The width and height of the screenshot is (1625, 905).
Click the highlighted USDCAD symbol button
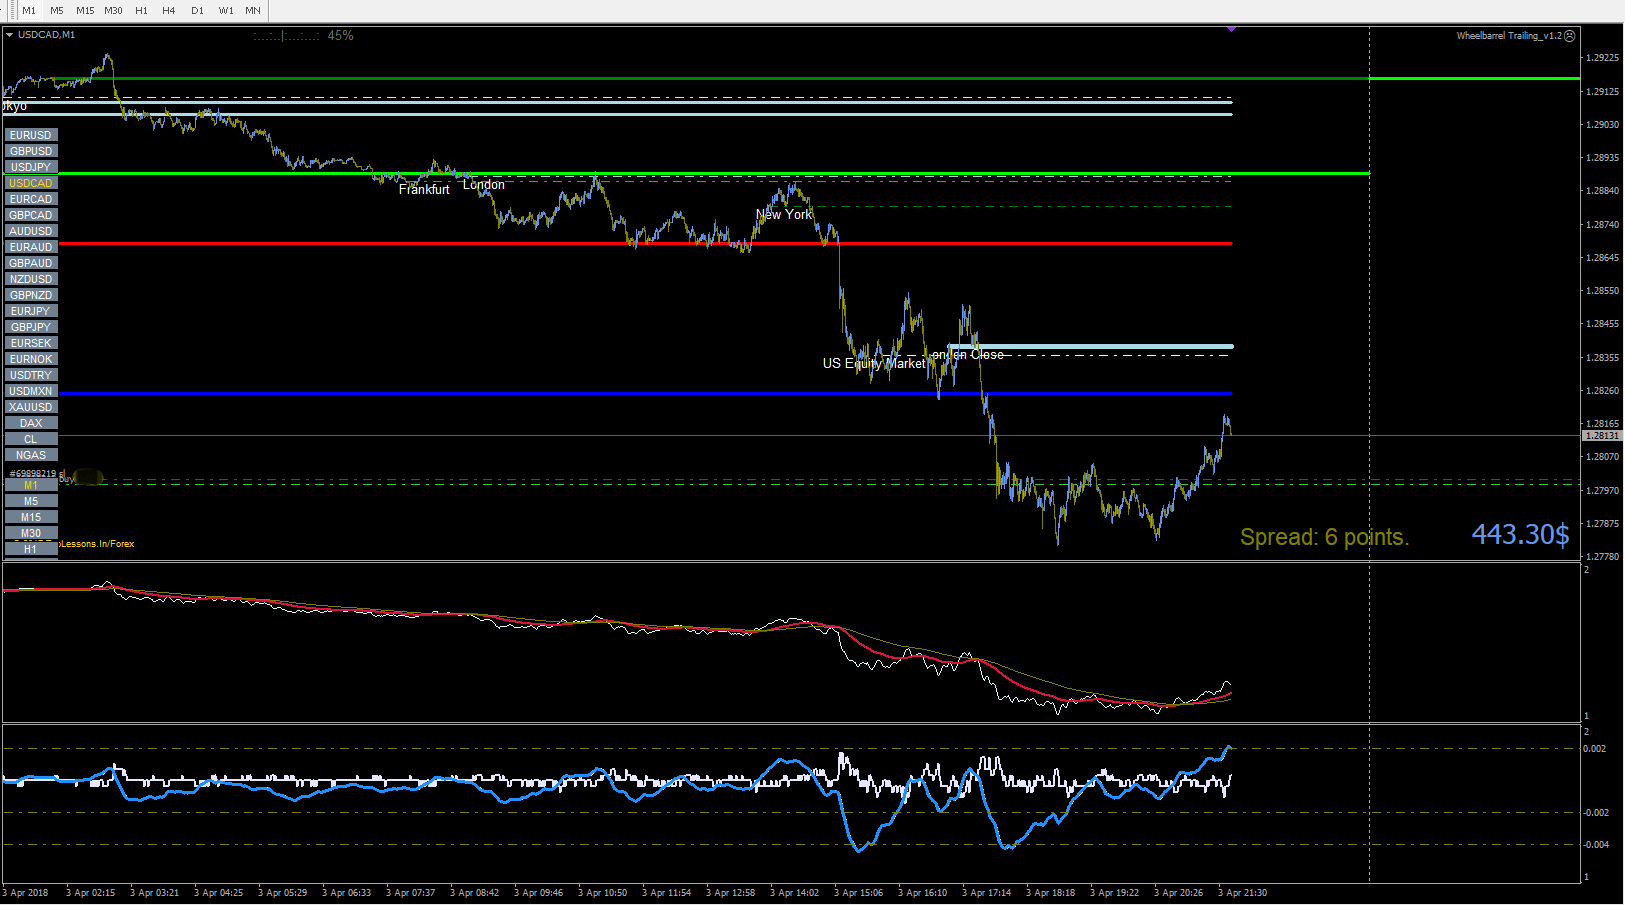point(31,183)
